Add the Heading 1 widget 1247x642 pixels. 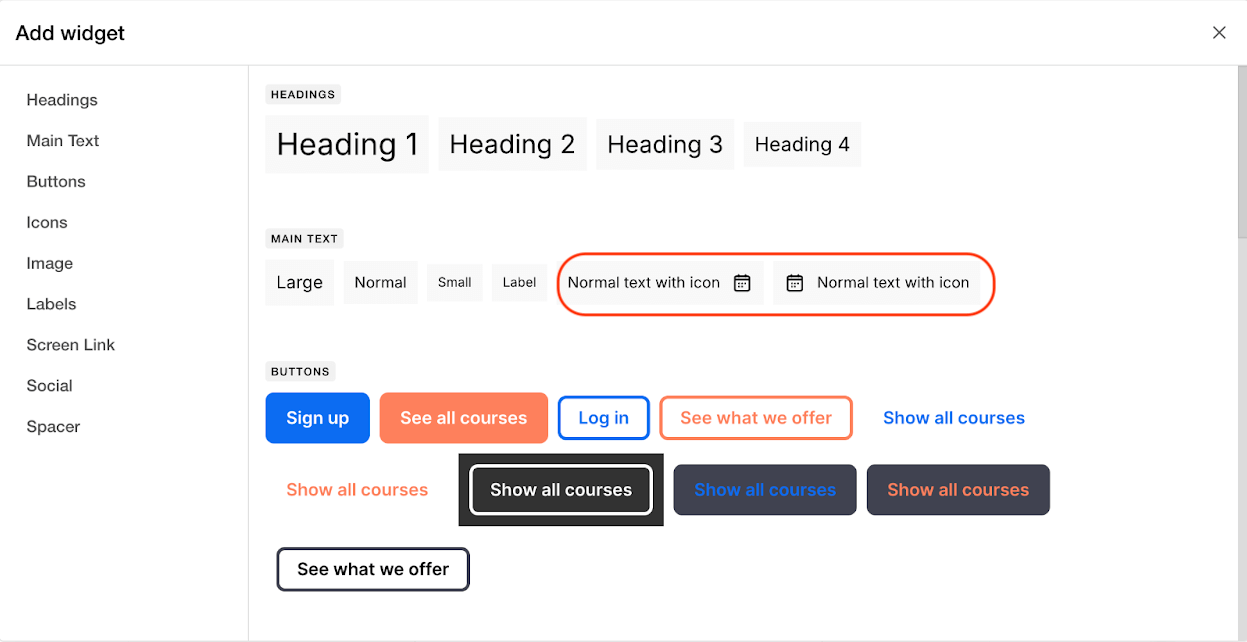point(347,144)
